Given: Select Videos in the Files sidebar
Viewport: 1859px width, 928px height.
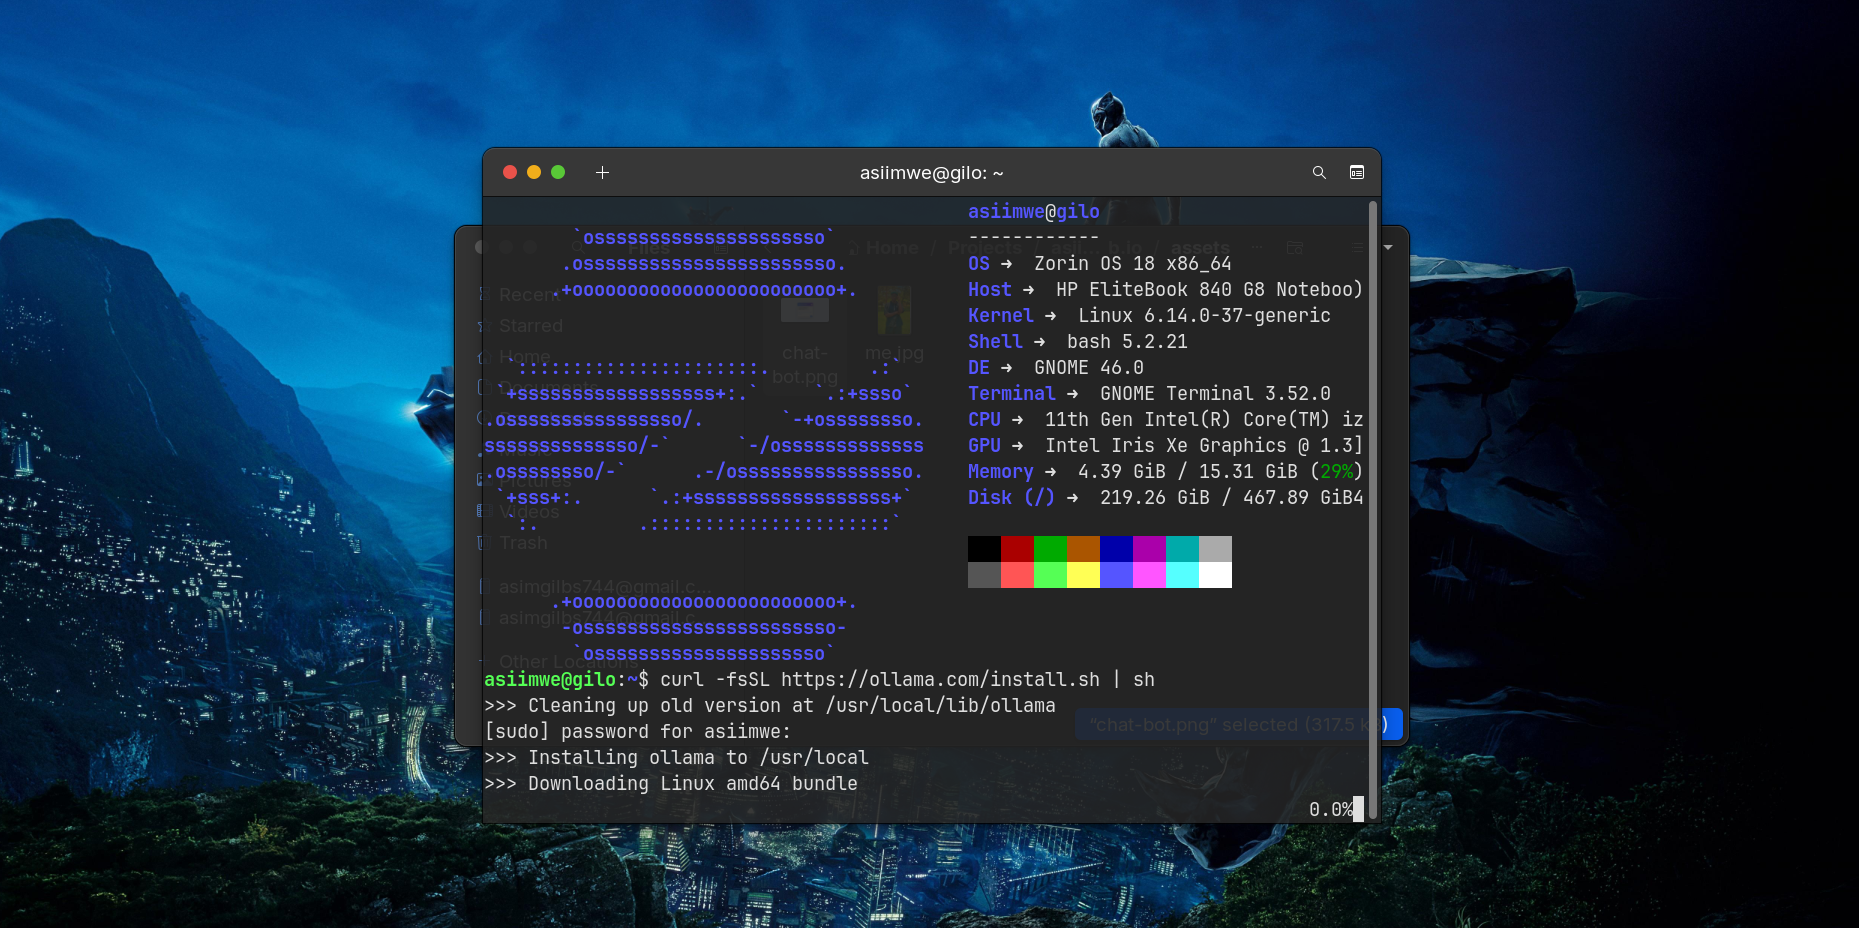Looking at the screenshot, I should click(x=530, y=511).
